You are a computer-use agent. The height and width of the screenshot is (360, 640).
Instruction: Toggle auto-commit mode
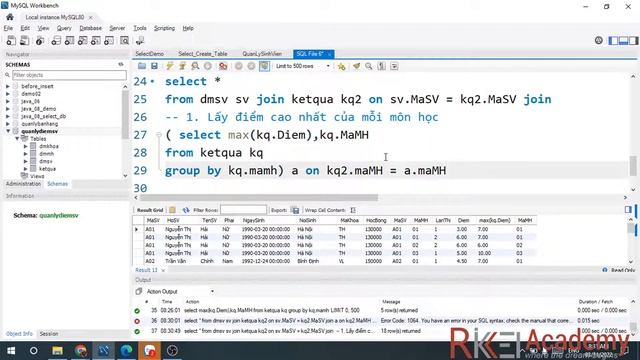tap(264, 66)
